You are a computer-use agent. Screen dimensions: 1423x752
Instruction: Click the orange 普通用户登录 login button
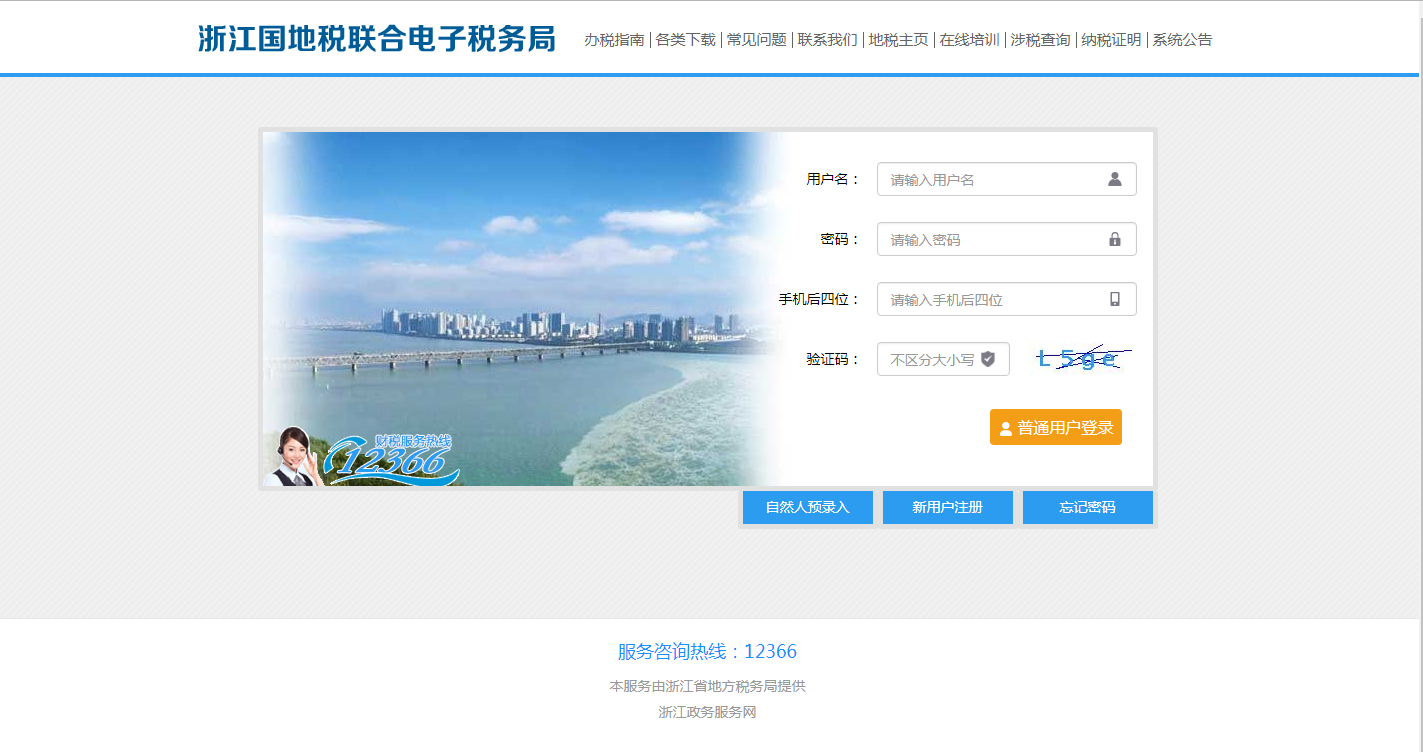[x=1056, y=427]
